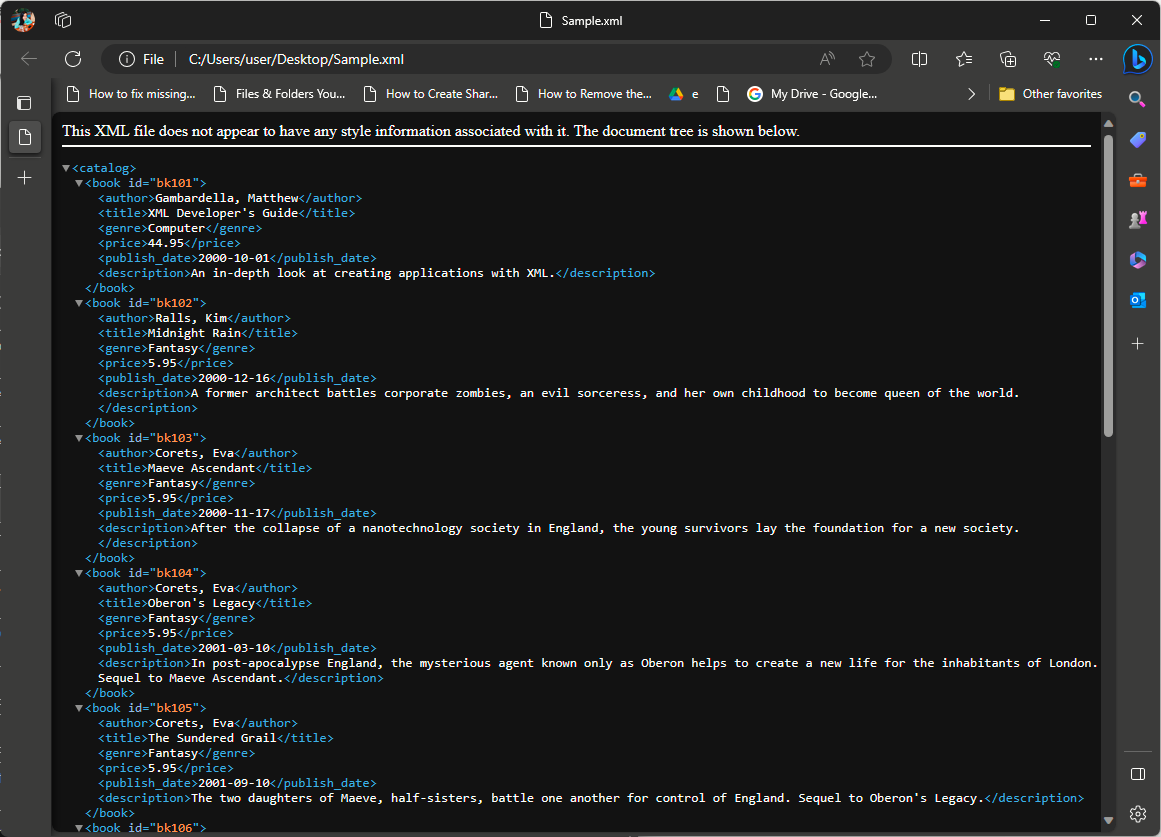Click the page vertical scrollbar thumb

pyautogui.click(x=1108, y=285)
